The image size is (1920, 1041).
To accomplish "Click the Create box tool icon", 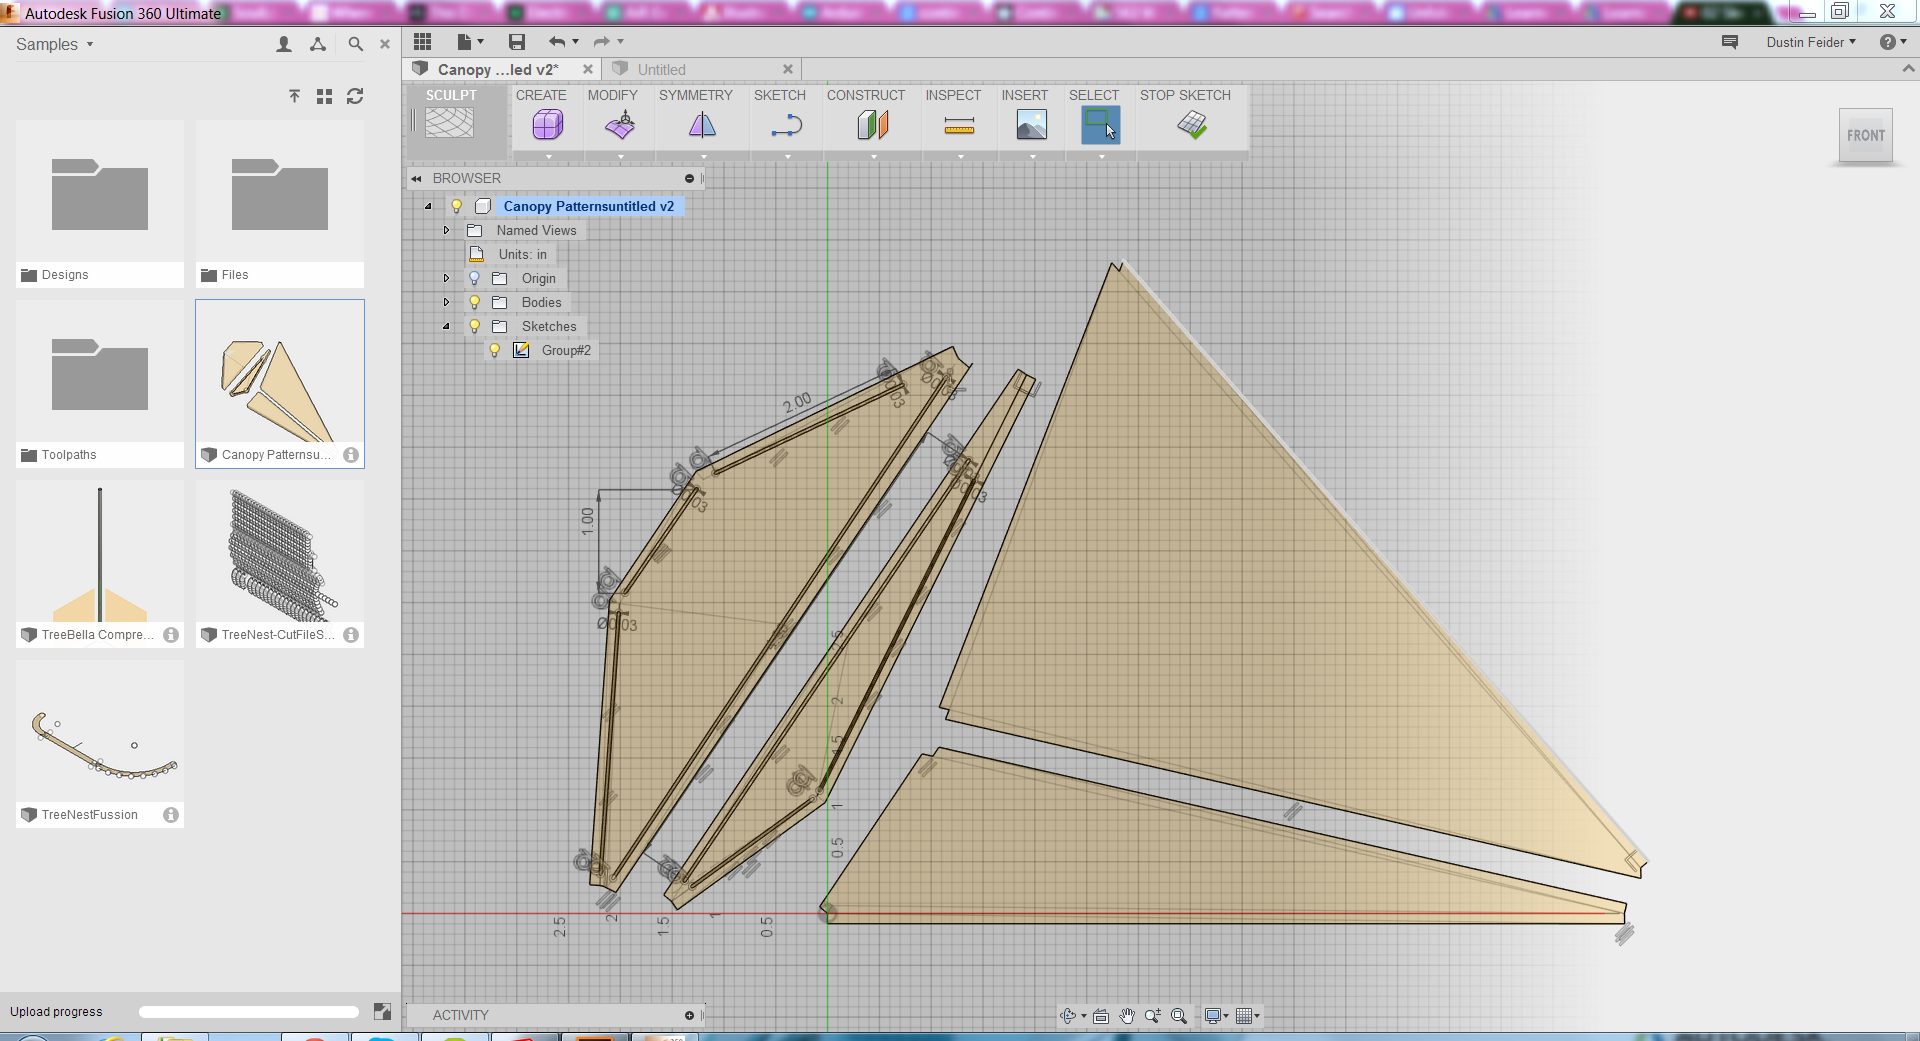I will pos(547,125).
